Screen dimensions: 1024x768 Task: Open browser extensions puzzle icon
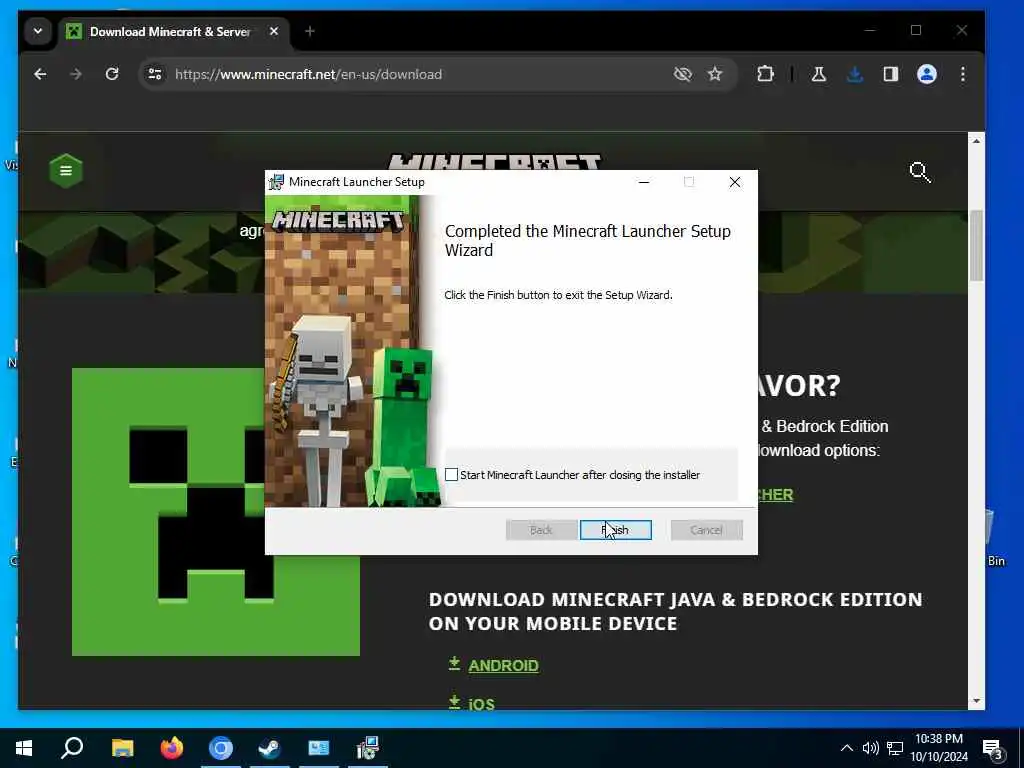pyautogui.click(x=765, y=74)
